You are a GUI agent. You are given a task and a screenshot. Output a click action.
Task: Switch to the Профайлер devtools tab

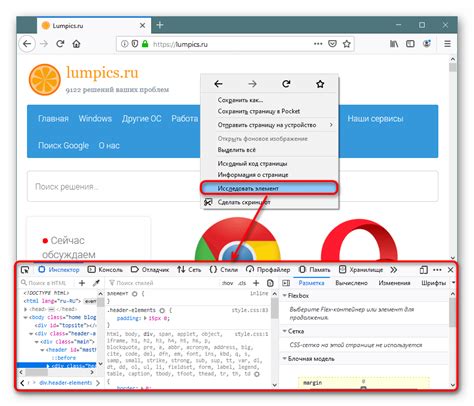268,270
